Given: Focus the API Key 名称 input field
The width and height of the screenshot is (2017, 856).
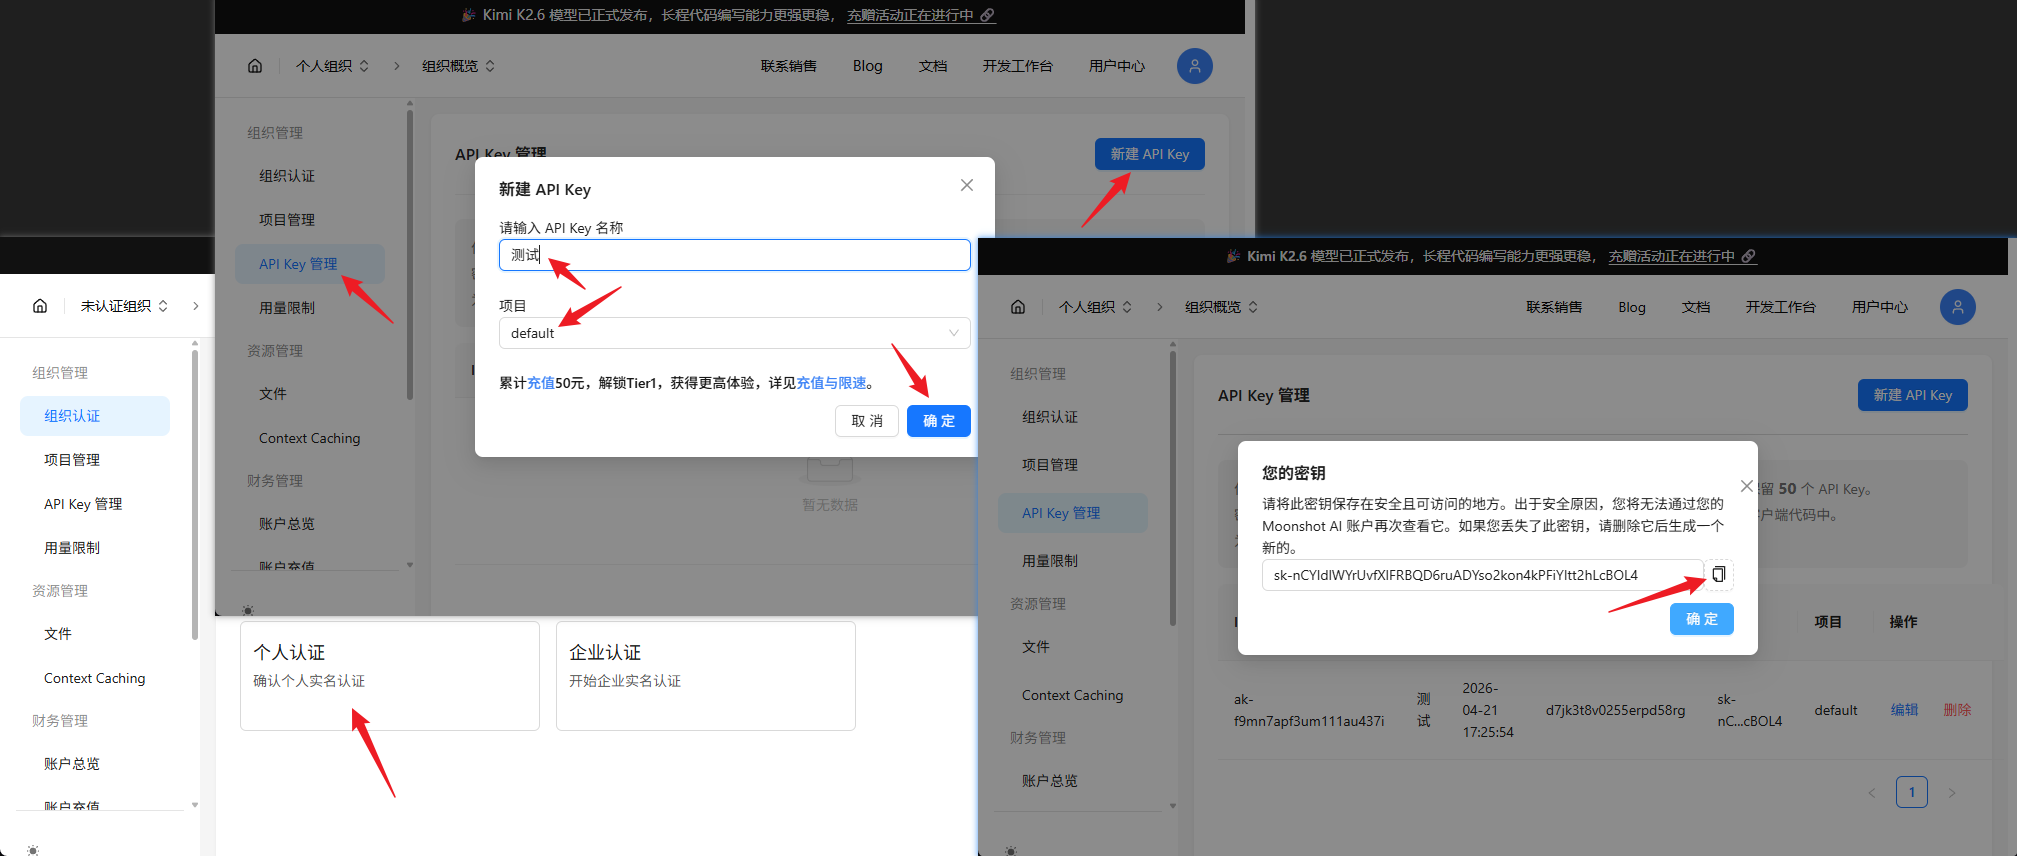Looking at the screenshot, I should (x=734, y=255).
